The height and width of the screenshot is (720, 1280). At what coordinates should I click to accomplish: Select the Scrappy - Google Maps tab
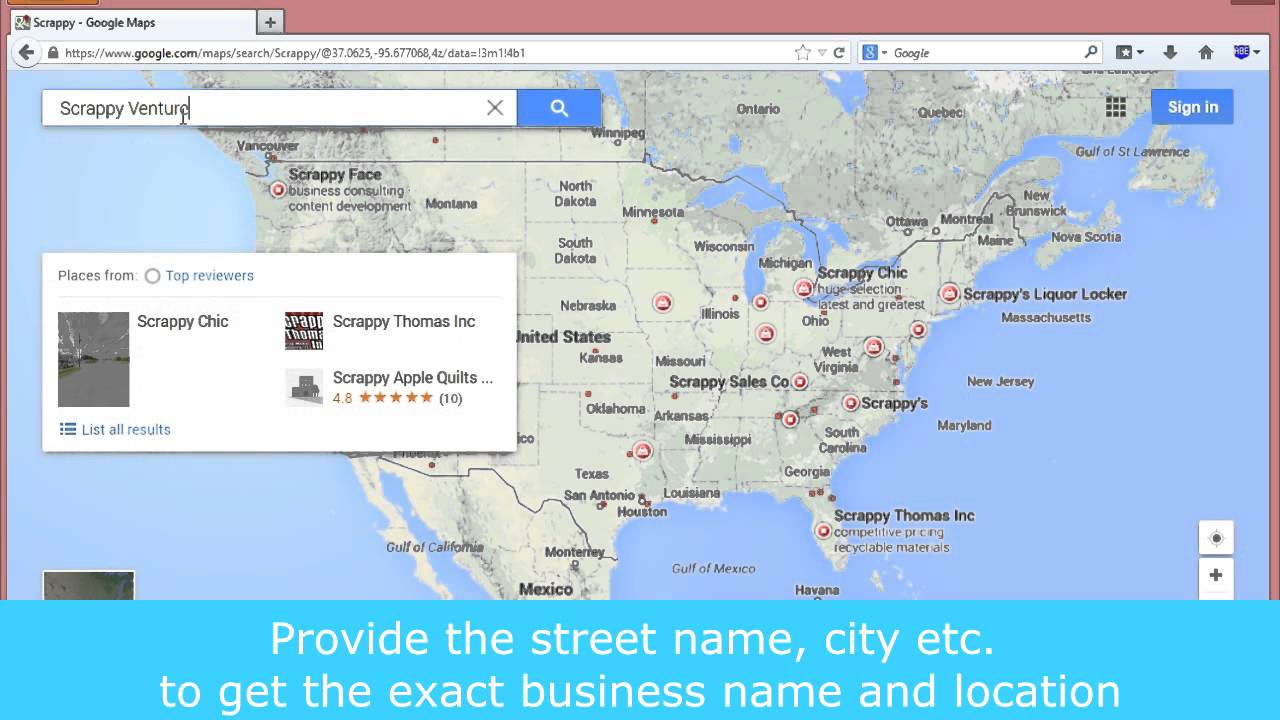point(132,22)
